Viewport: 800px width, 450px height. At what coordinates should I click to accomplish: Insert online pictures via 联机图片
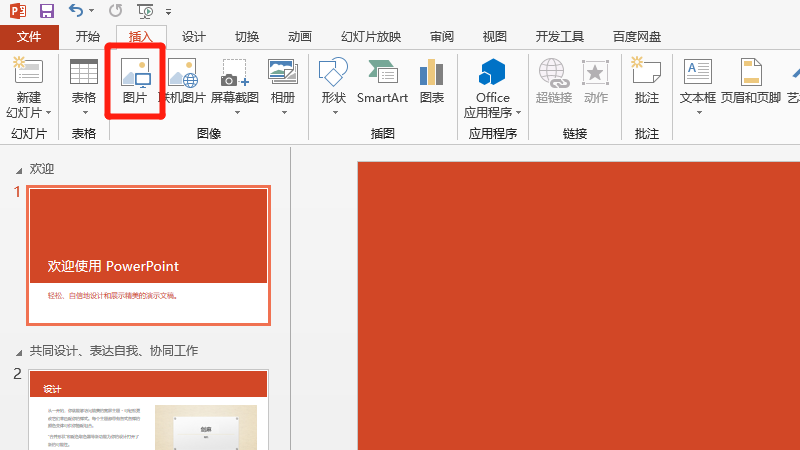coord(183,81)
